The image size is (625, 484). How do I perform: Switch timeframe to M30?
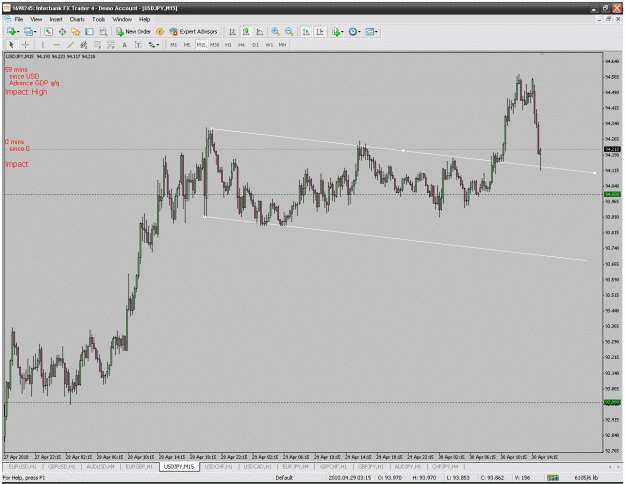pos(214,45)
